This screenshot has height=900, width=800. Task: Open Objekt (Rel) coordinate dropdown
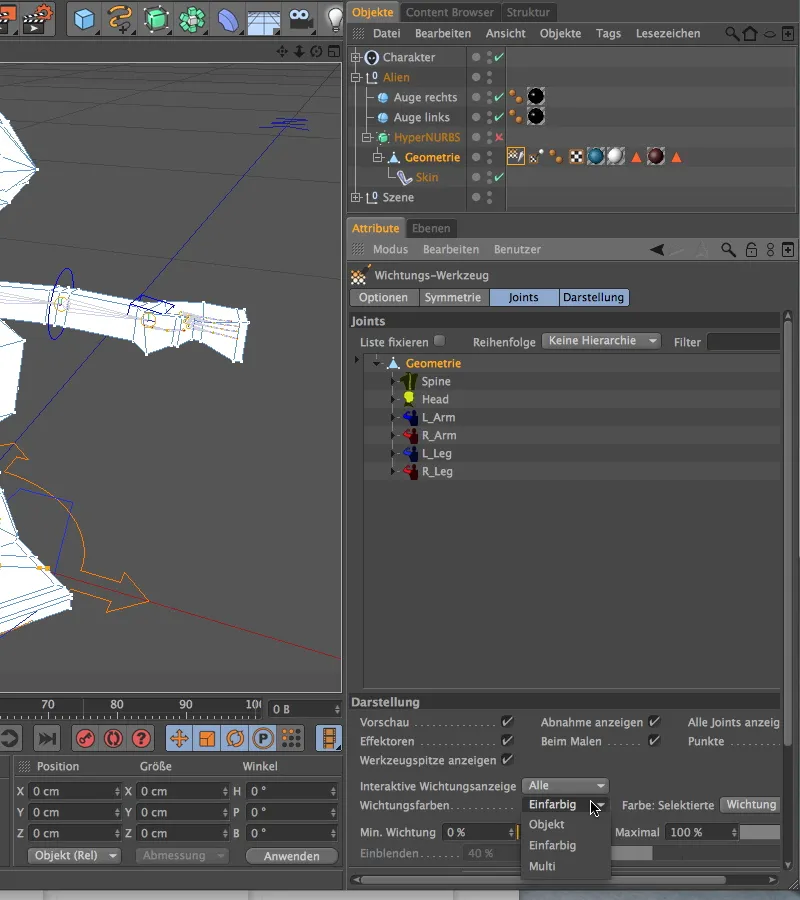tap(74, 855)
